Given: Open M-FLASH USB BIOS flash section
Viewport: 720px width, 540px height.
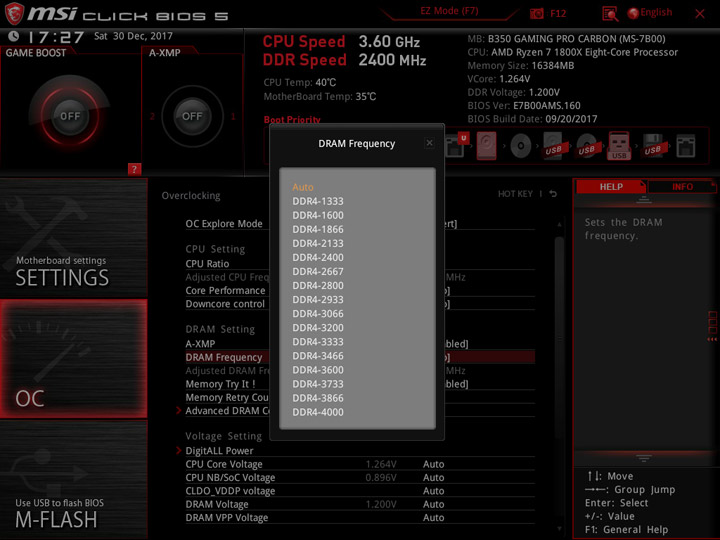Looking at the screenshot, I should click(x=73, y=480).
